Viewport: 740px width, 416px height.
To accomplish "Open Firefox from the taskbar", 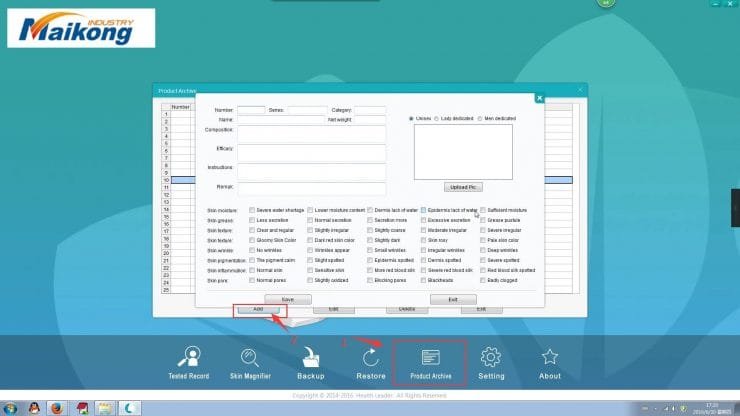I will click(x=57, y=407).
